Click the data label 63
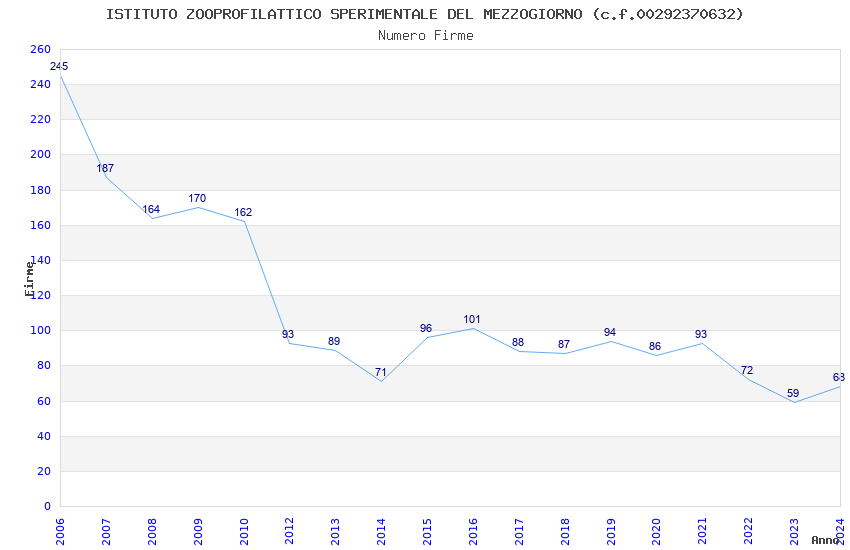This screenshot has width=850, height=550. (x=839, y=378)
